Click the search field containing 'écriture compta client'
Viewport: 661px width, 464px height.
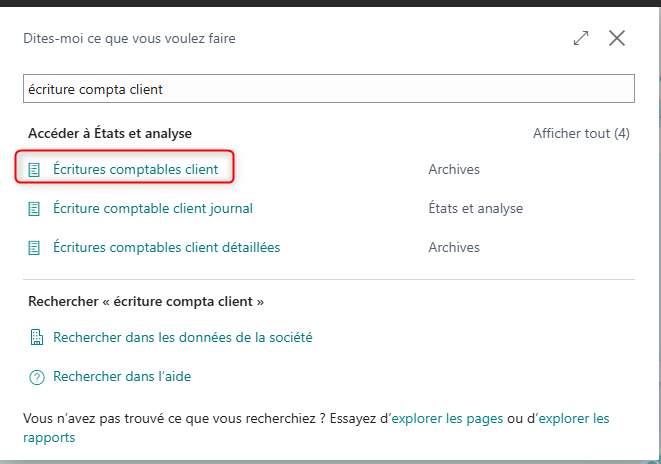(x=328, y=89)
